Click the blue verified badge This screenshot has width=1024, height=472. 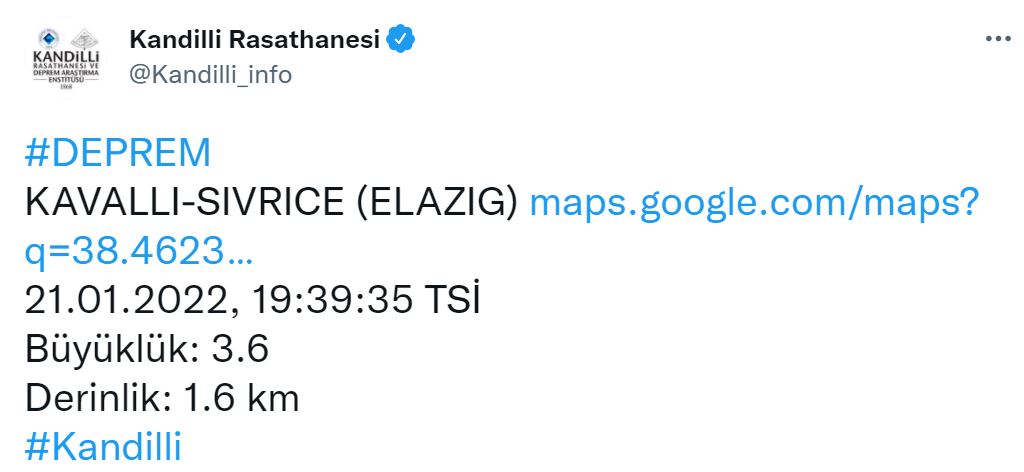coord(401,40)
